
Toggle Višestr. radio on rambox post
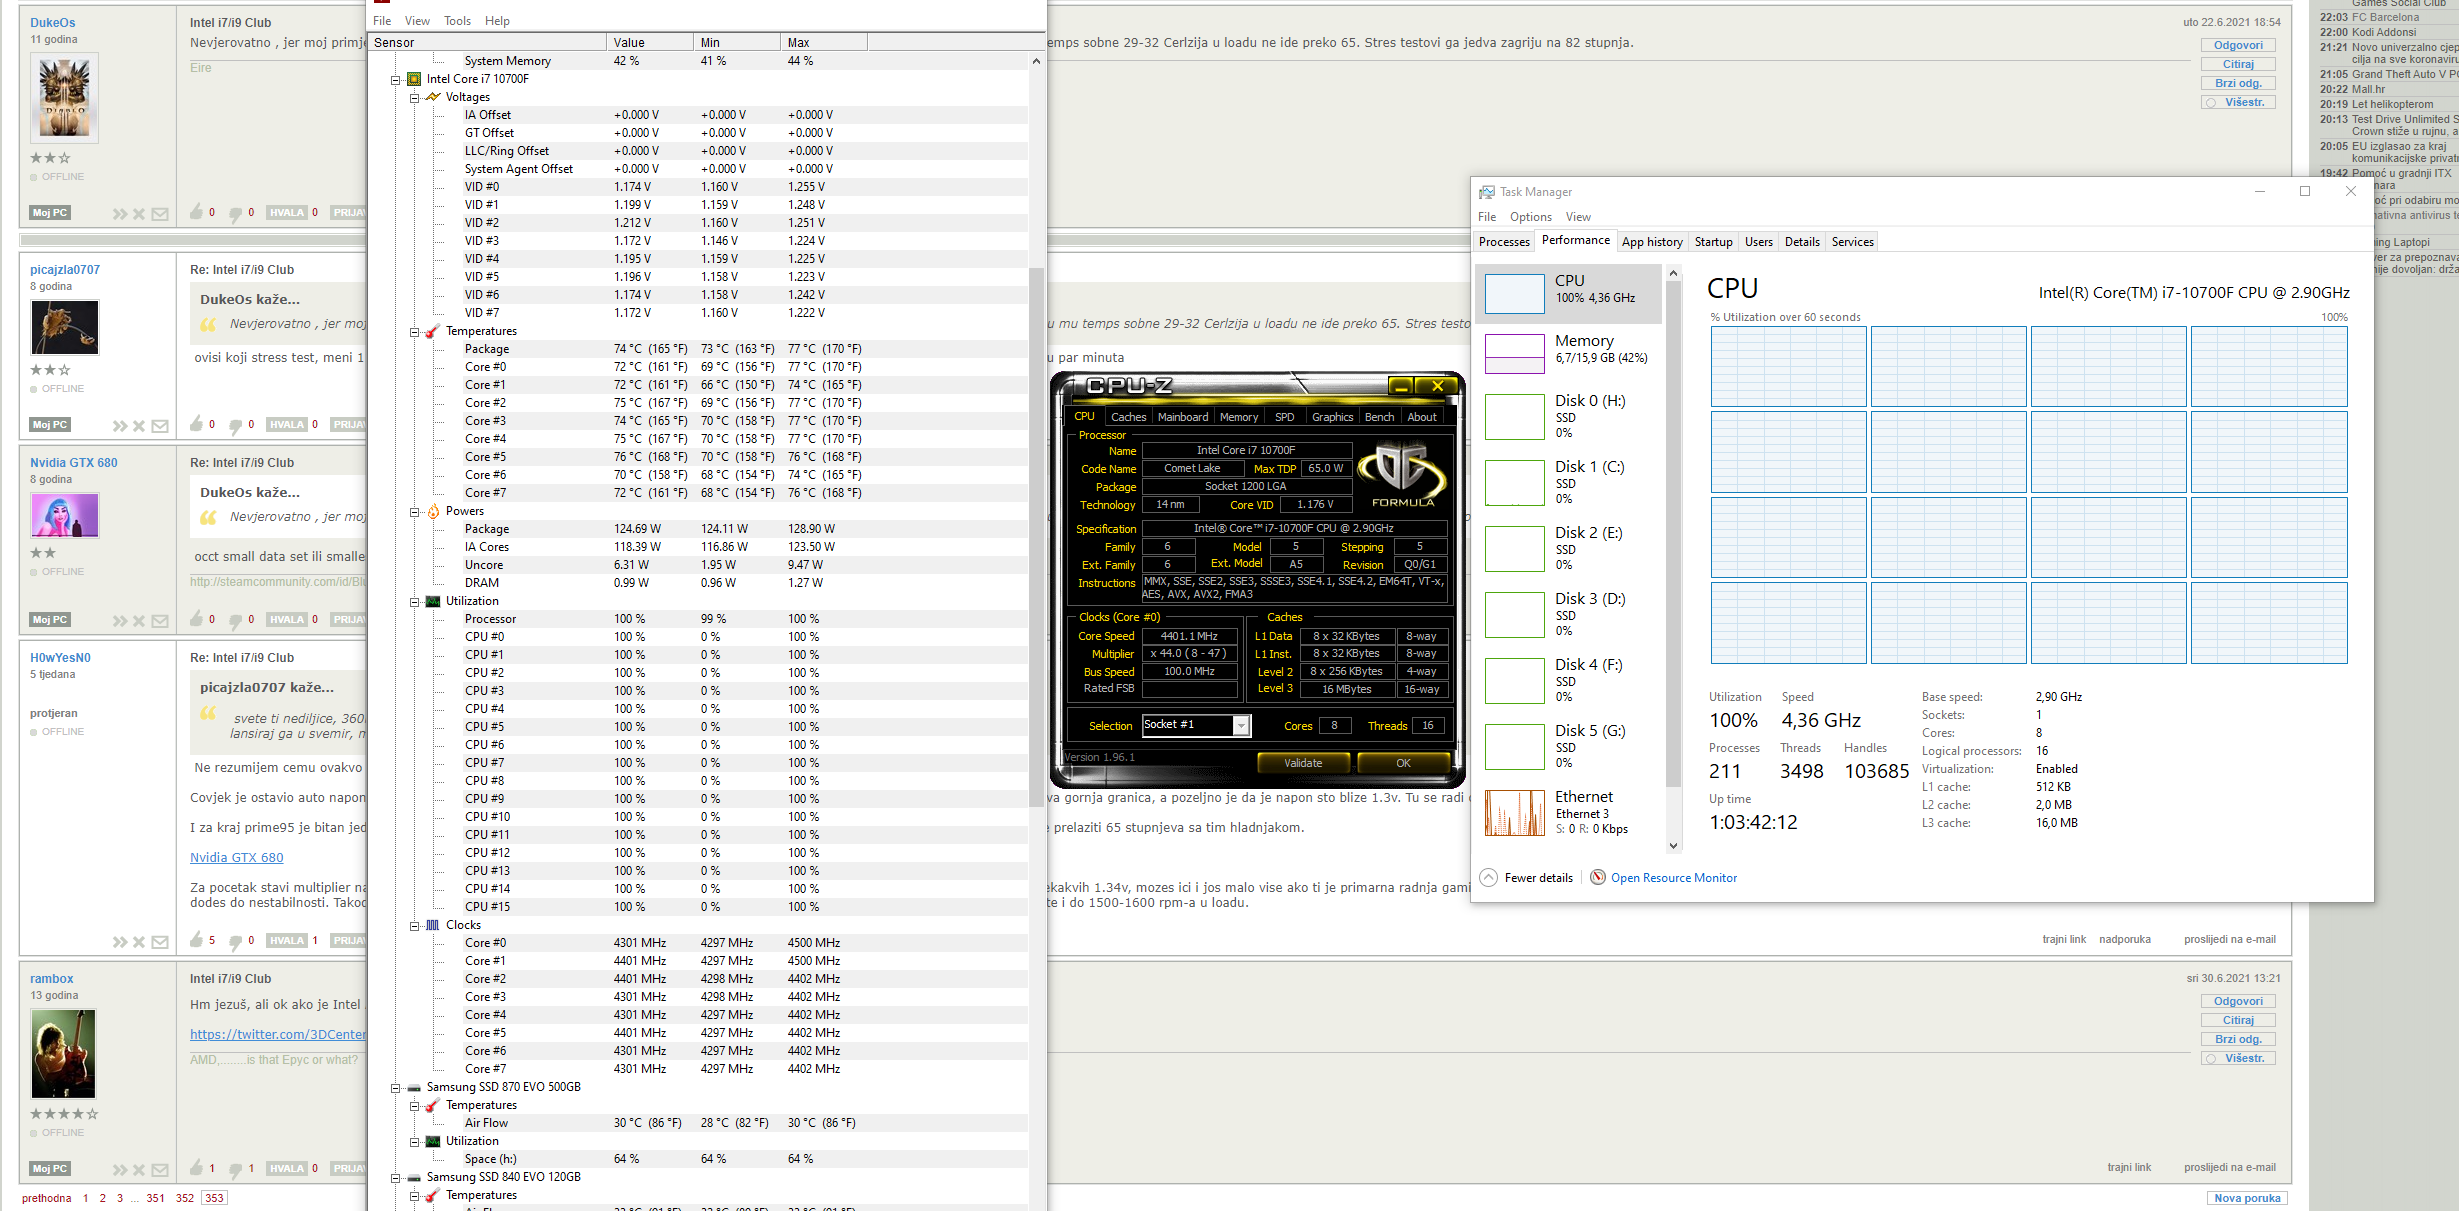2211,1059
